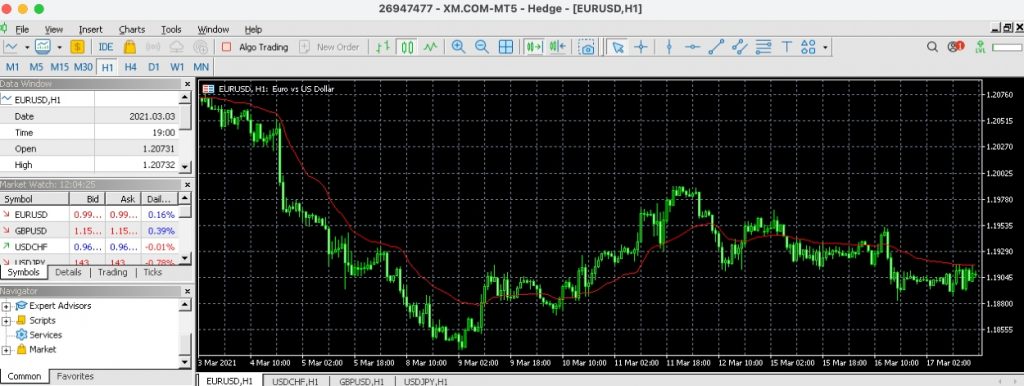Select the text label tool
This screenshot has width=1024, height=386.
click(x=786, y=47)
